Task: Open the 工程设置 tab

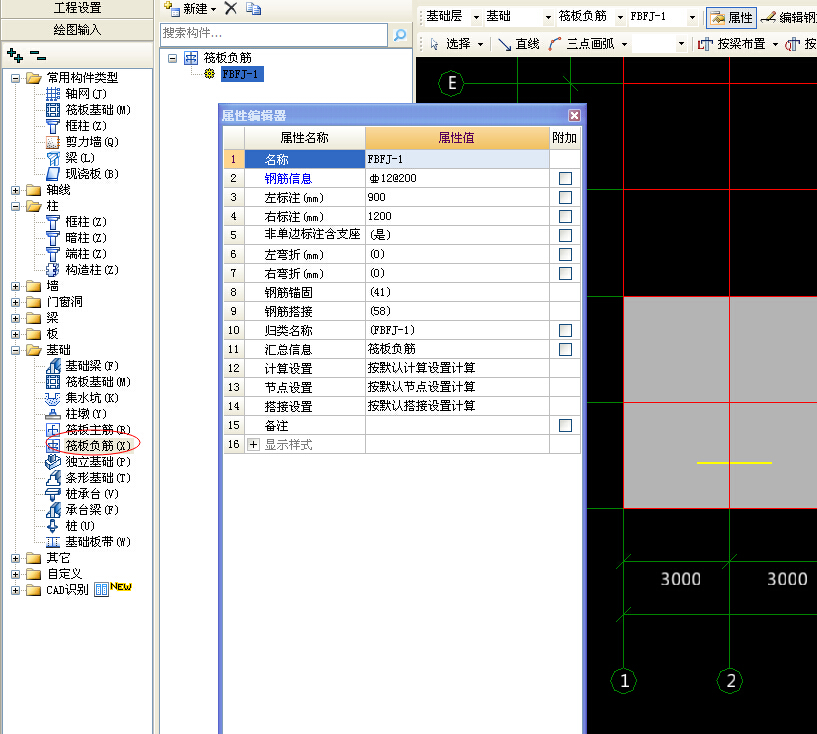Action: tap(77, 8)
